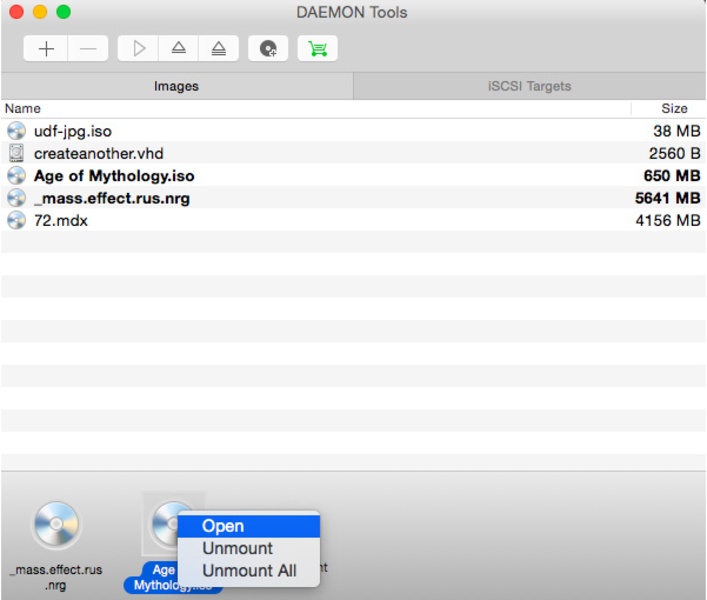Switch to the Images tab

point(176,86)
